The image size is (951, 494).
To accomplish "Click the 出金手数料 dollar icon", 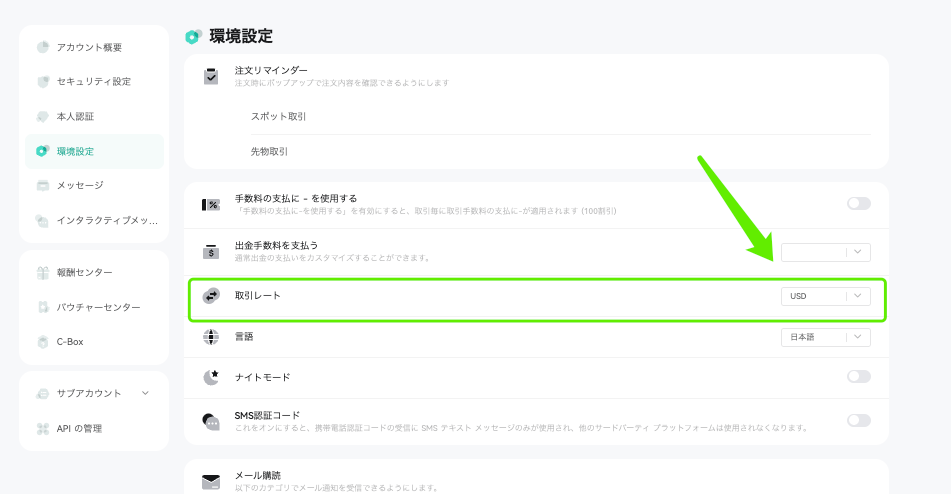I will pyautogui.click(x=211, y=252).
